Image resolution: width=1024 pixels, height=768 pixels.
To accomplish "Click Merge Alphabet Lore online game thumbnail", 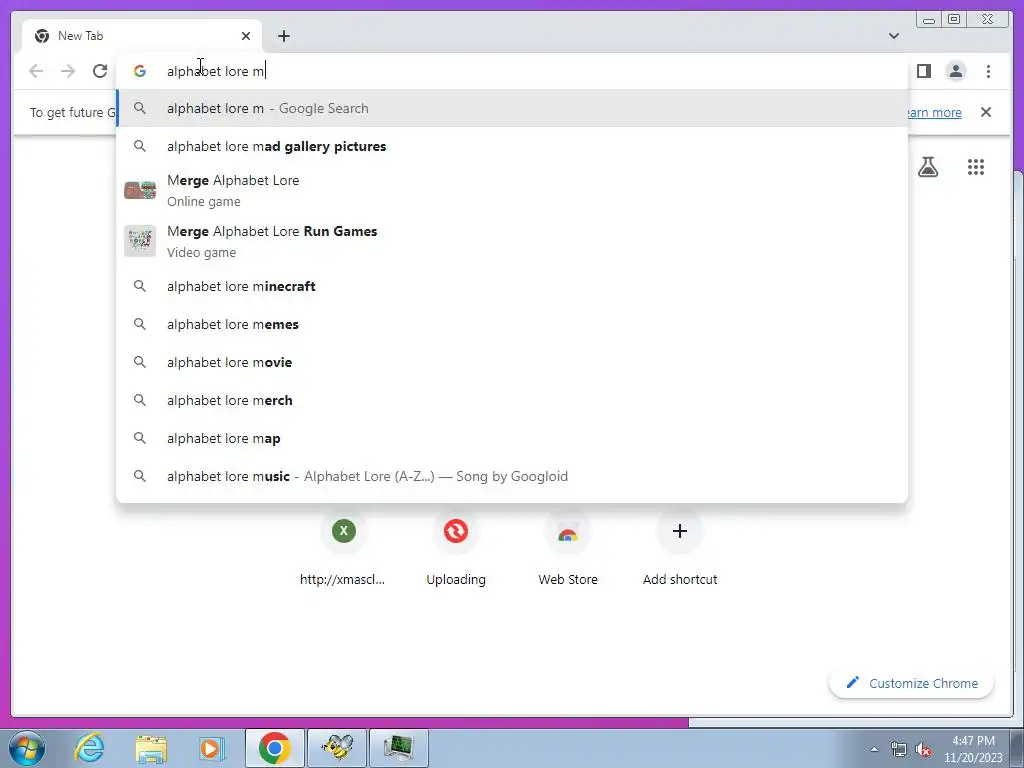I will tap(140, 191).
